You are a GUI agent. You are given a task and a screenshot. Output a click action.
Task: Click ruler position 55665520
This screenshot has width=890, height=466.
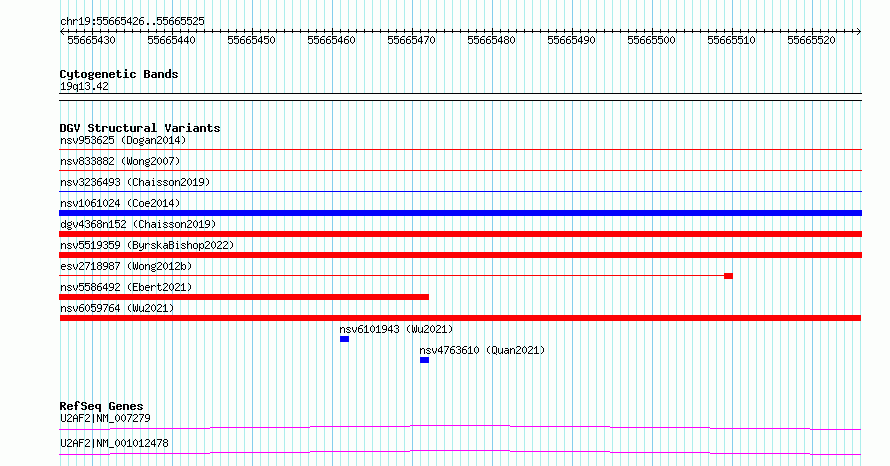coord(812,40)
